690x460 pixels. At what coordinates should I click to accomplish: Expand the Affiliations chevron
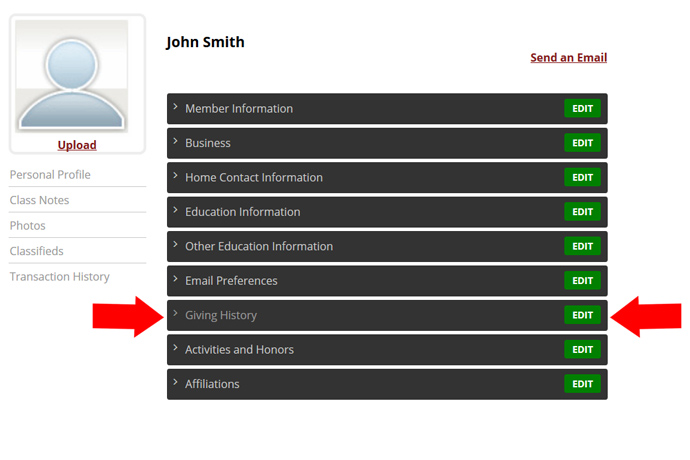(175, 382)
